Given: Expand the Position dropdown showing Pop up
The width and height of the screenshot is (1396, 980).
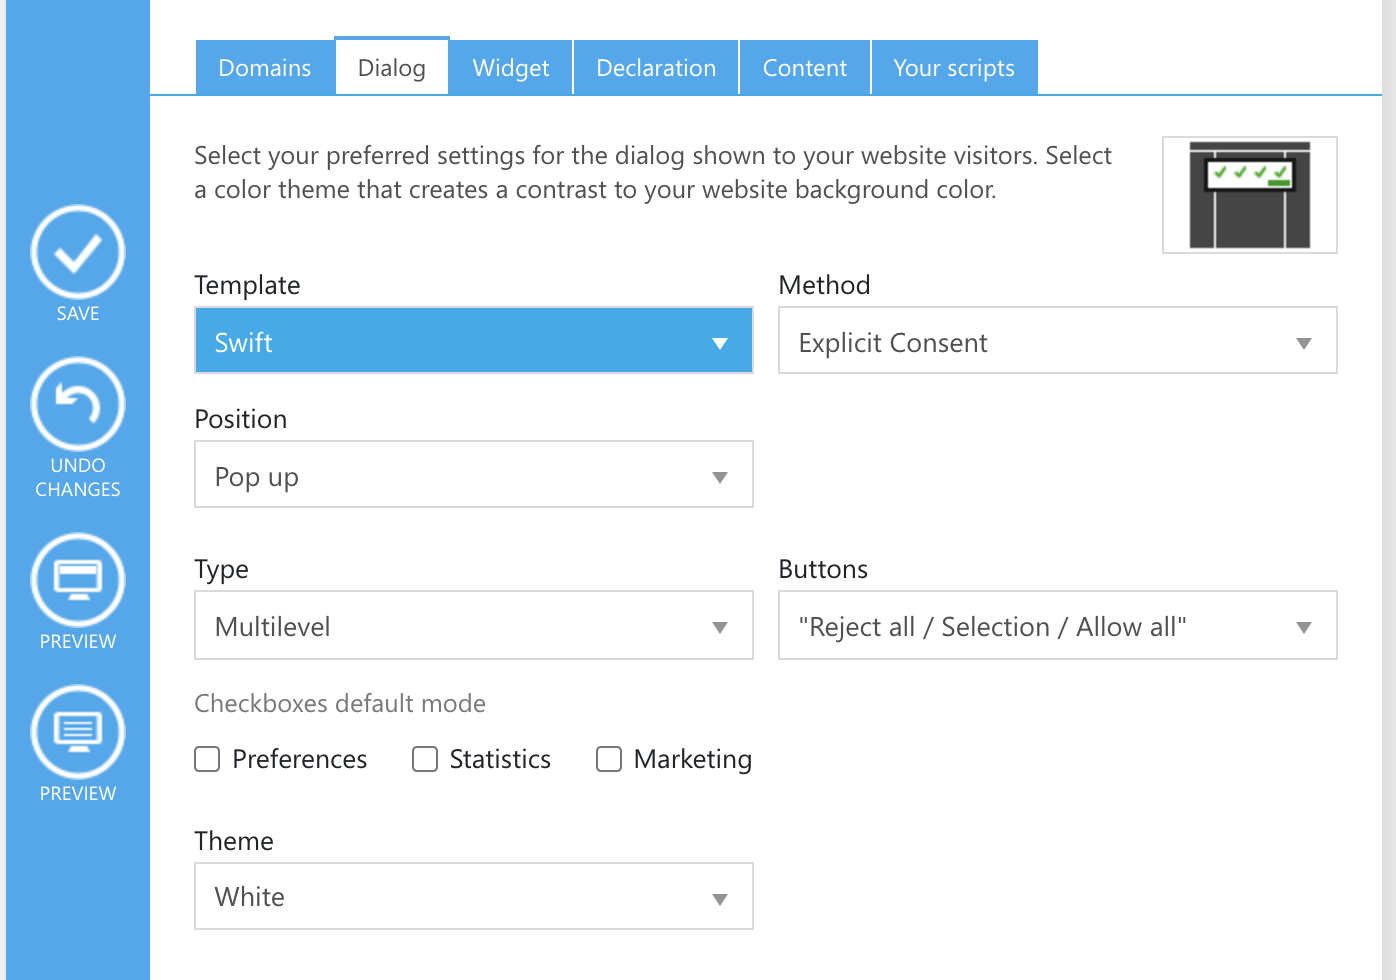Looking at the screenshot, I should click(473, 475).
